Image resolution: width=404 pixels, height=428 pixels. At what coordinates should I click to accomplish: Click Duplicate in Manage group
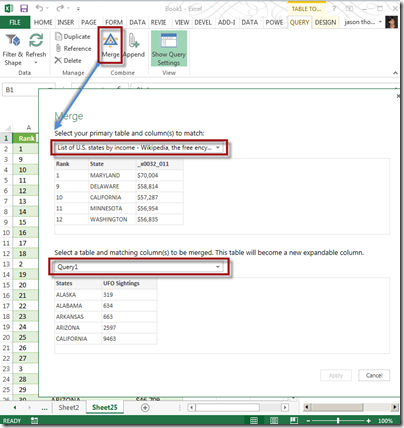tap(73, 36)
